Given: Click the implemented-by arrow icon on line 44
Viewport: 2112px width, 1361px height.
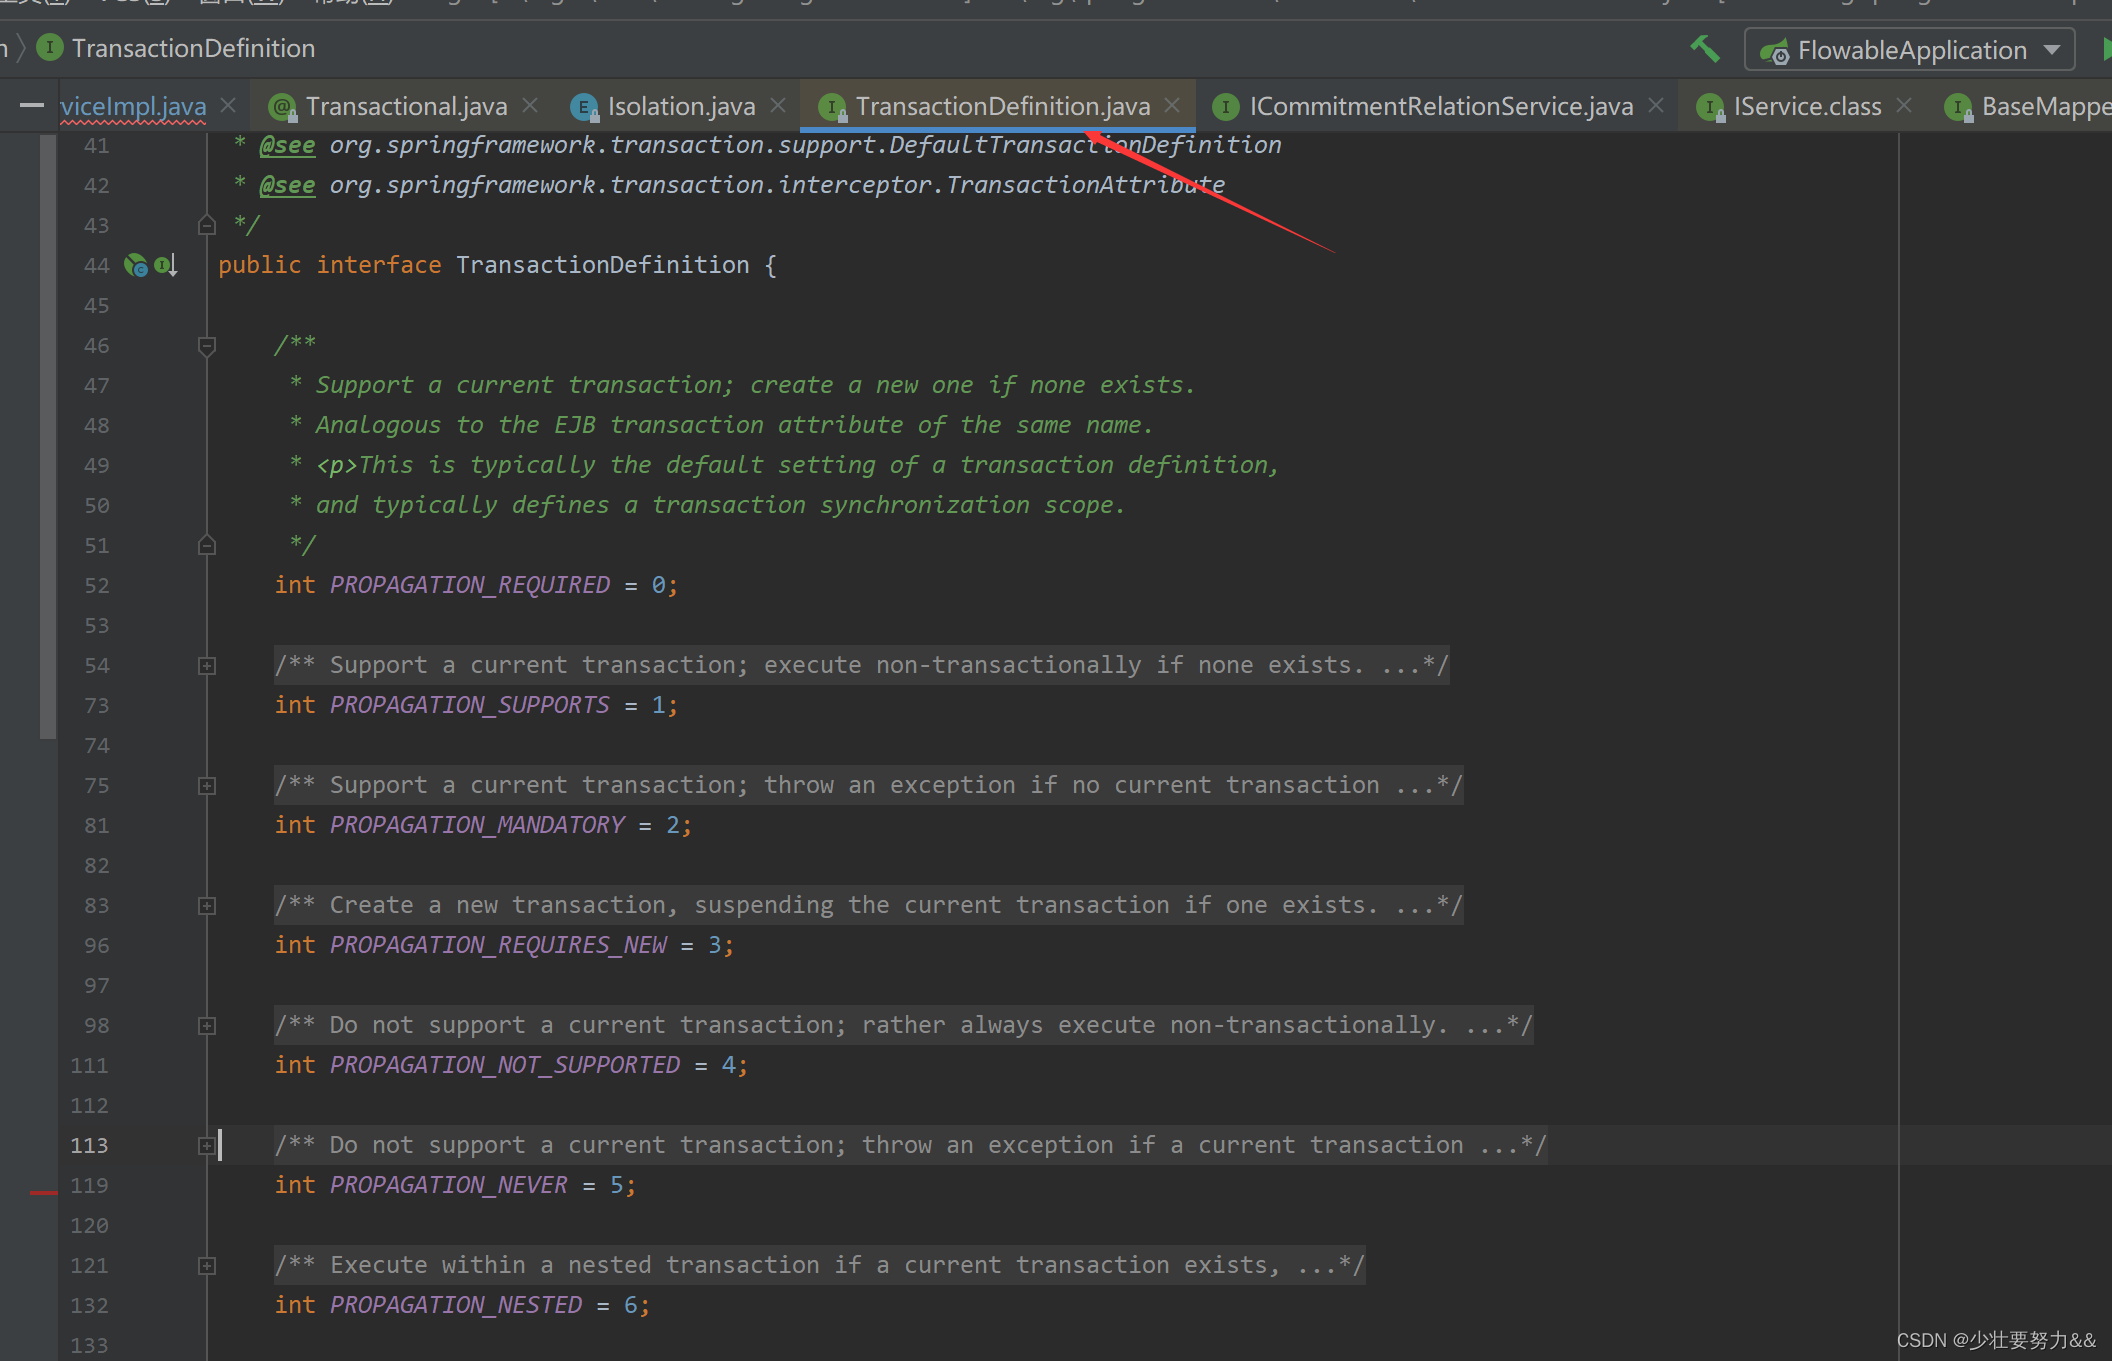Looking at the screenshot, I should click(x=167, y=265).
